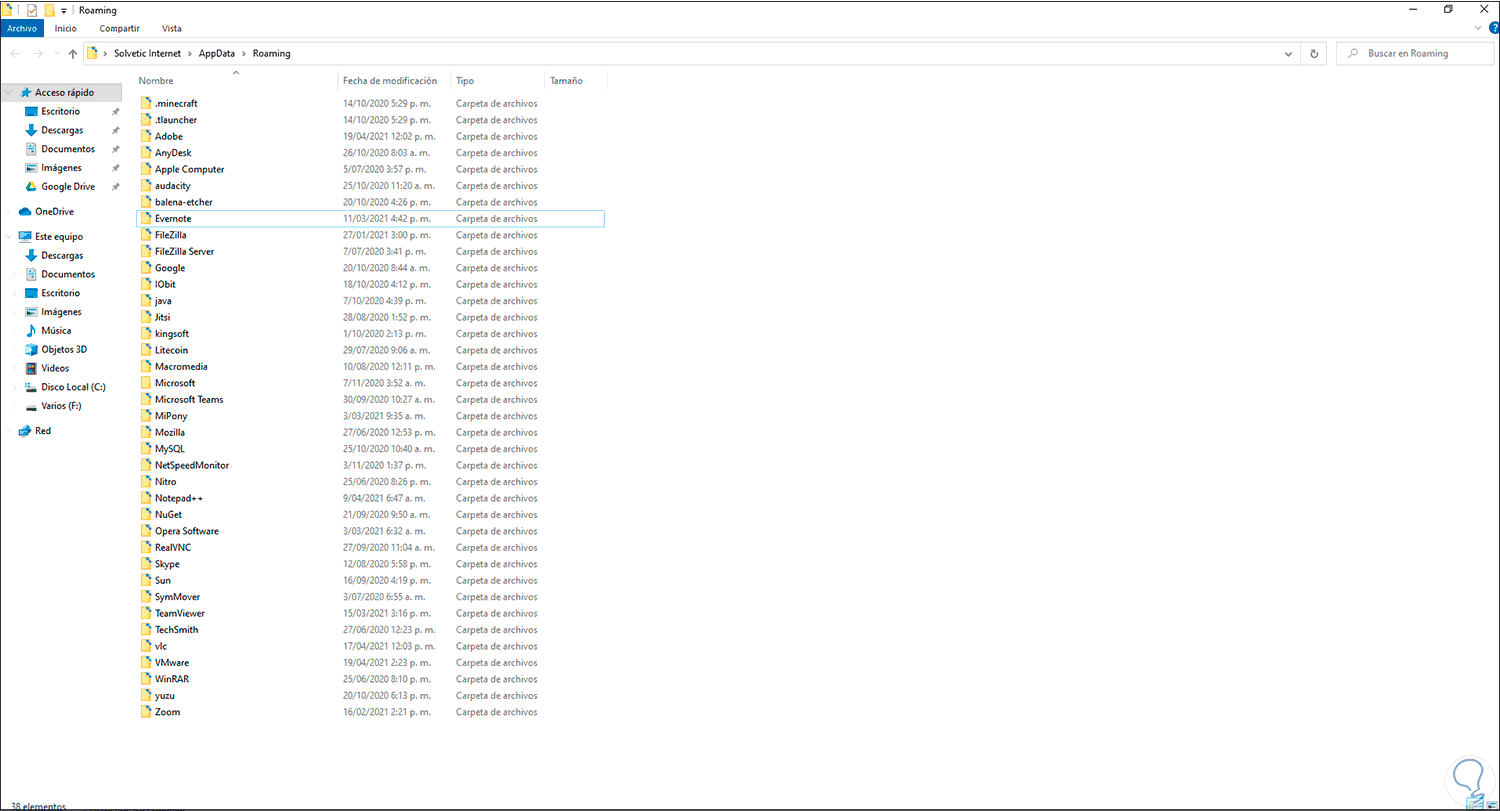Open Documentos under Acceso rápido
1500x811 pixels.
(68, 149)
